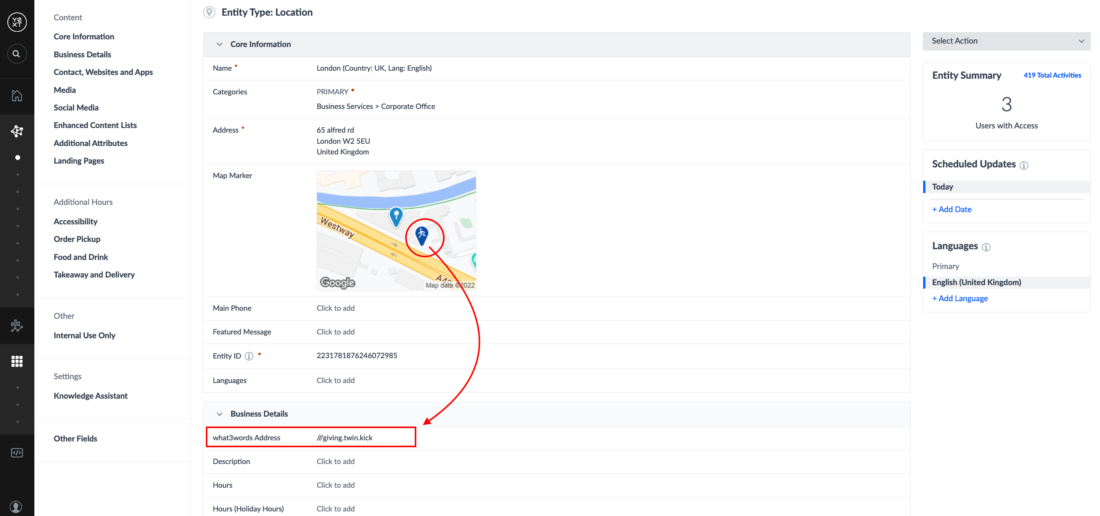
Task: Click the location pin icon beside Entity Type
Action: 209,12
